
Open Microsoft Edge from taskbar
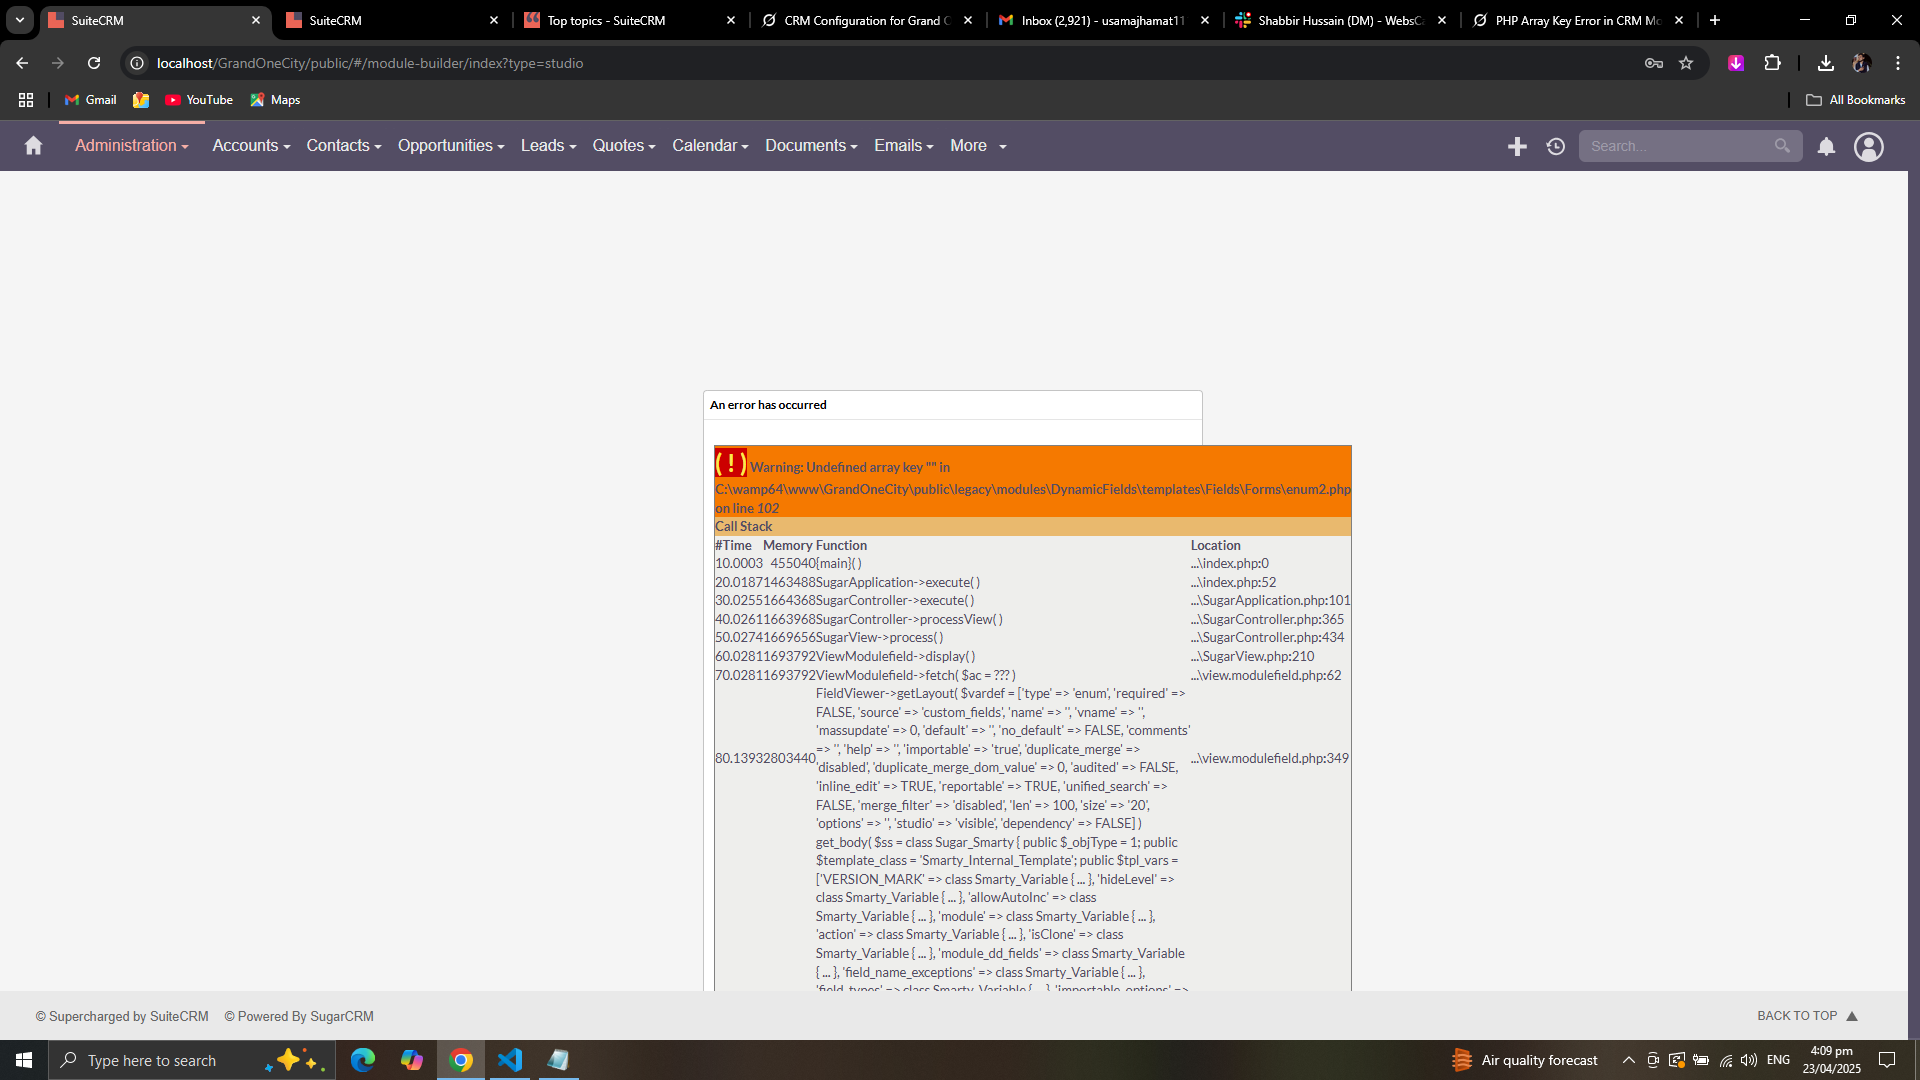coord(363,1060)
